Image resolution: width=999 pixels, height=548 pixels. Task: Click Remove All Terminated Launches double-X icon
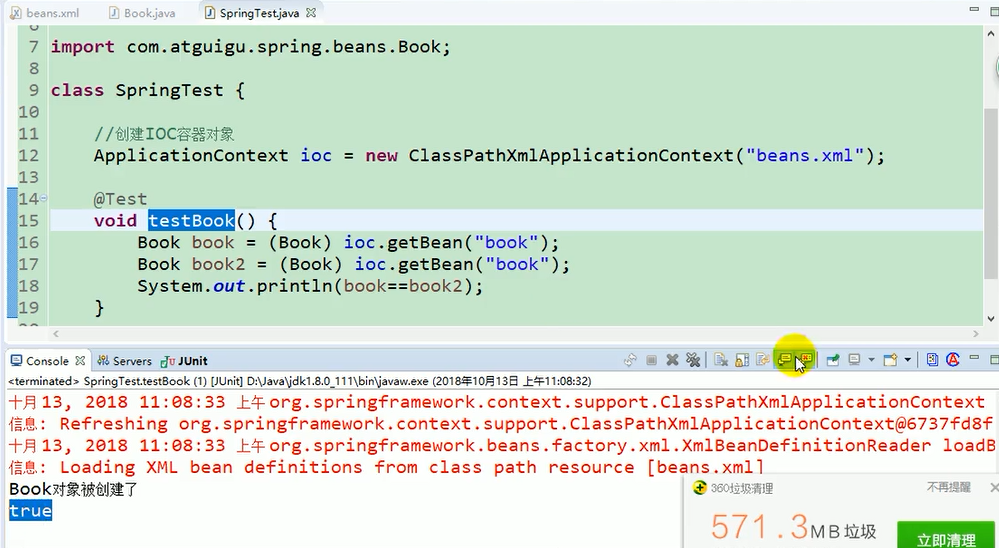(693, 360)
